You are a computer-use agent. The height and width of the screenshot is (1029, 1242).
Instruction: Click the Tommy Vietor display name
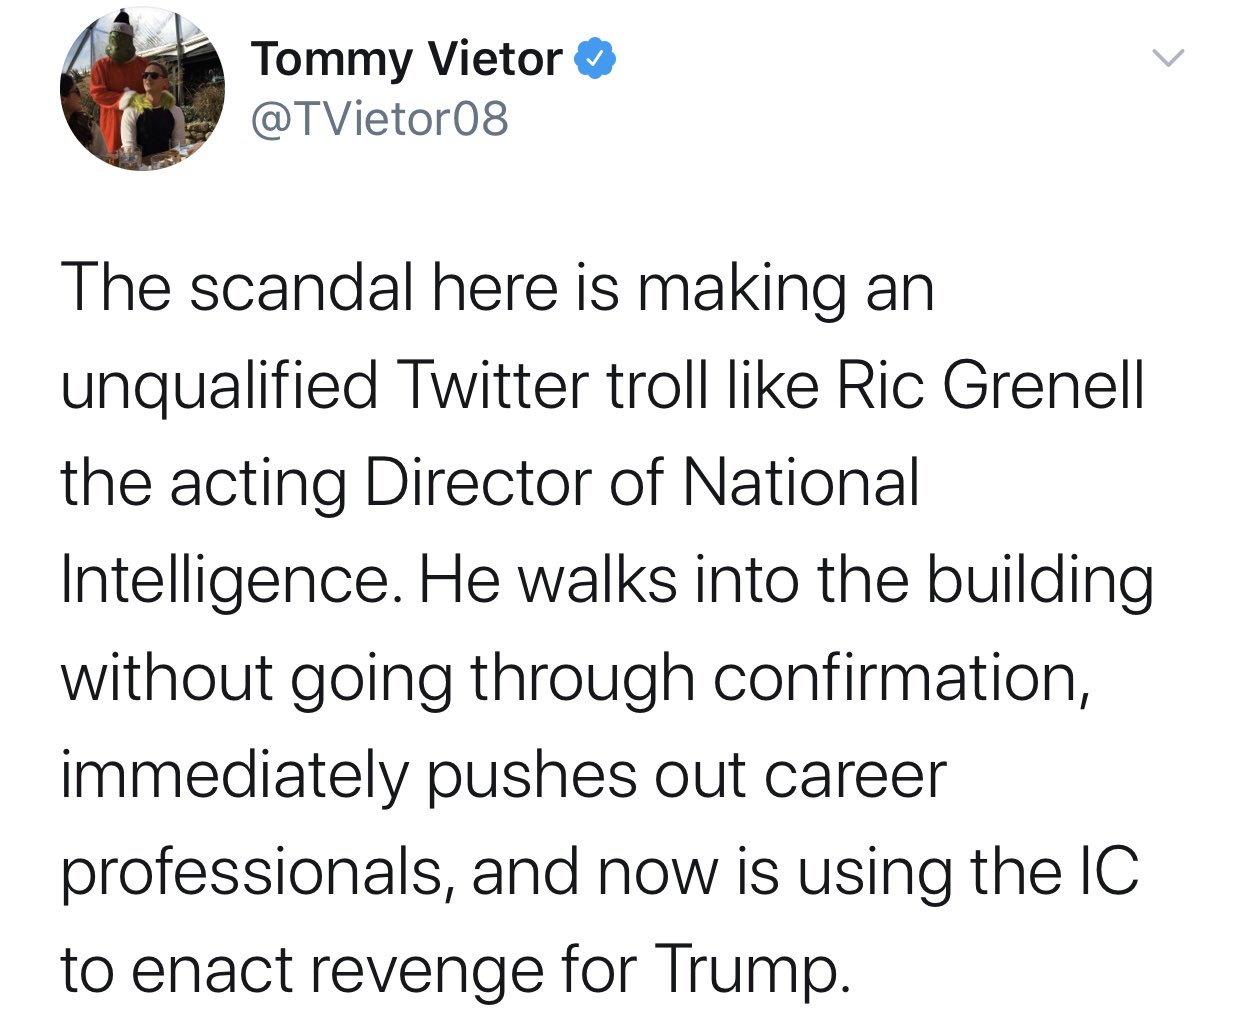click(x=406, y=60)
